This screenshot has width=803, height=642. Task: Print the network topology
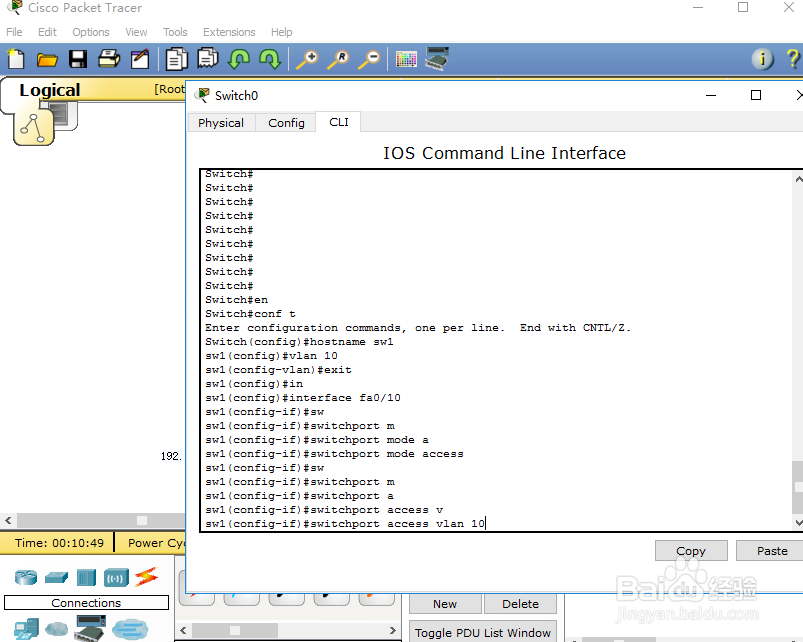pyautogui.click(x=108, y=59)
